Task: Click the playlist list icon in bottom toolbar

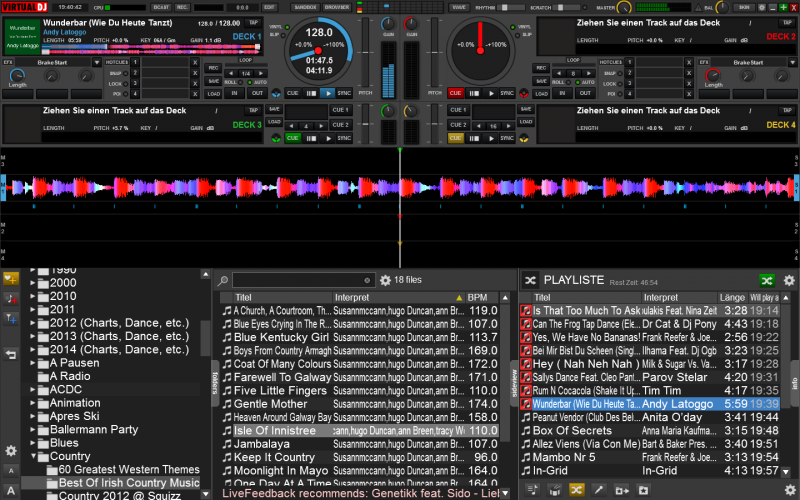Action: pos(532,490)
